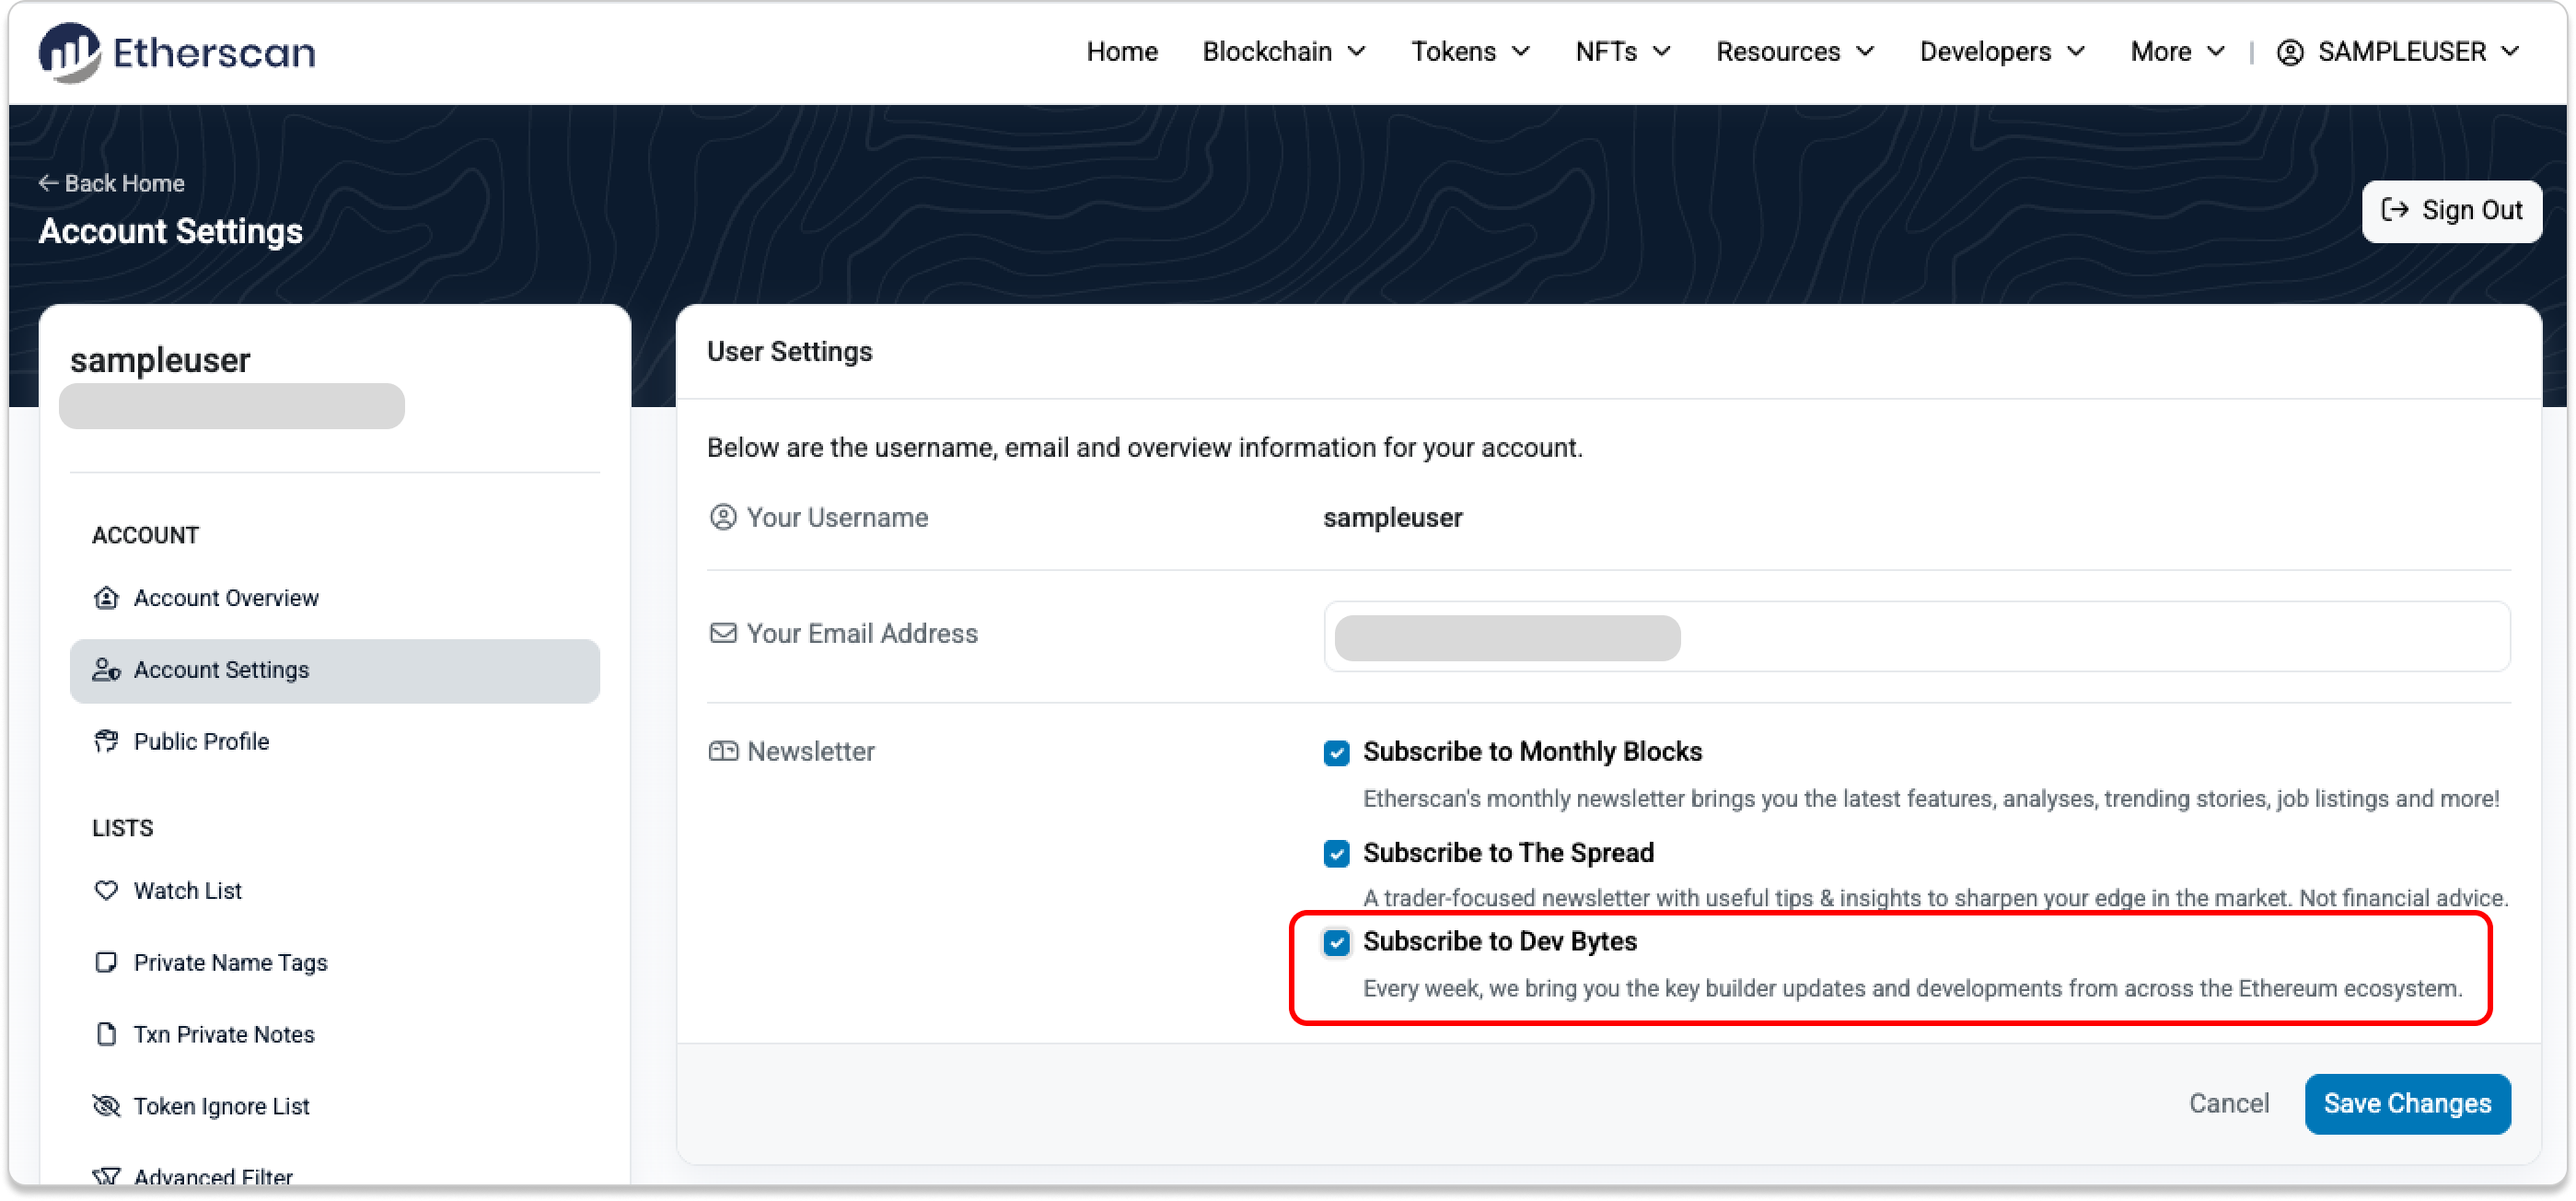Click the Sign Out button
The height and width of the screenshot is (1201, 2576).
pos(2451,211)
